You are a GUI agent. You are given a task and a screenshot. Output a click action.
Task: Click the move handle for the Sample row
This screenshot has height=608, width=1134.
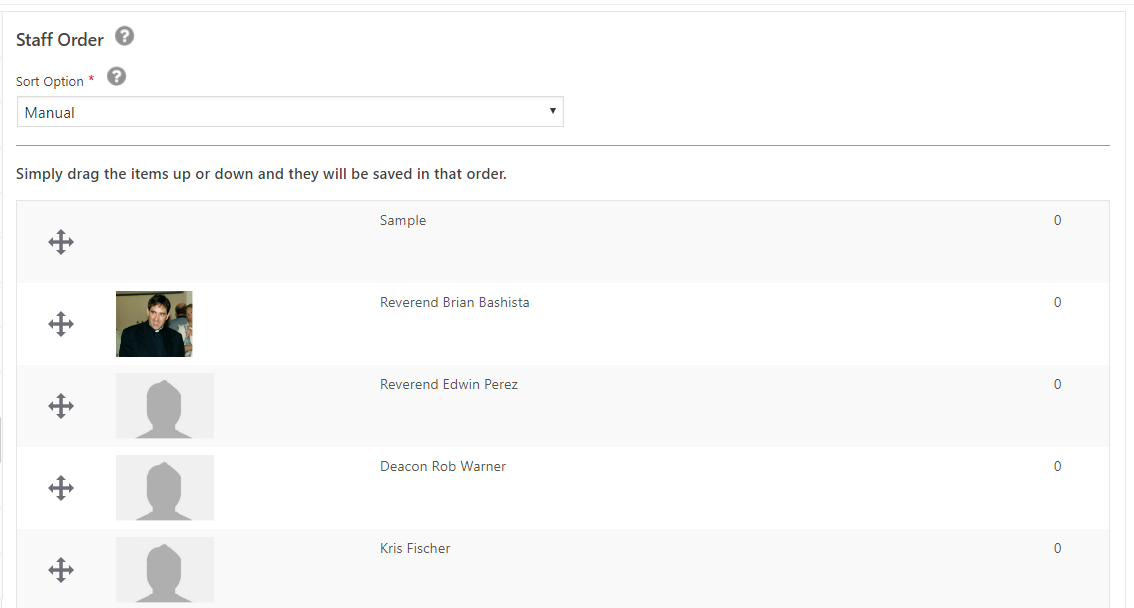[x=61, y=242]
